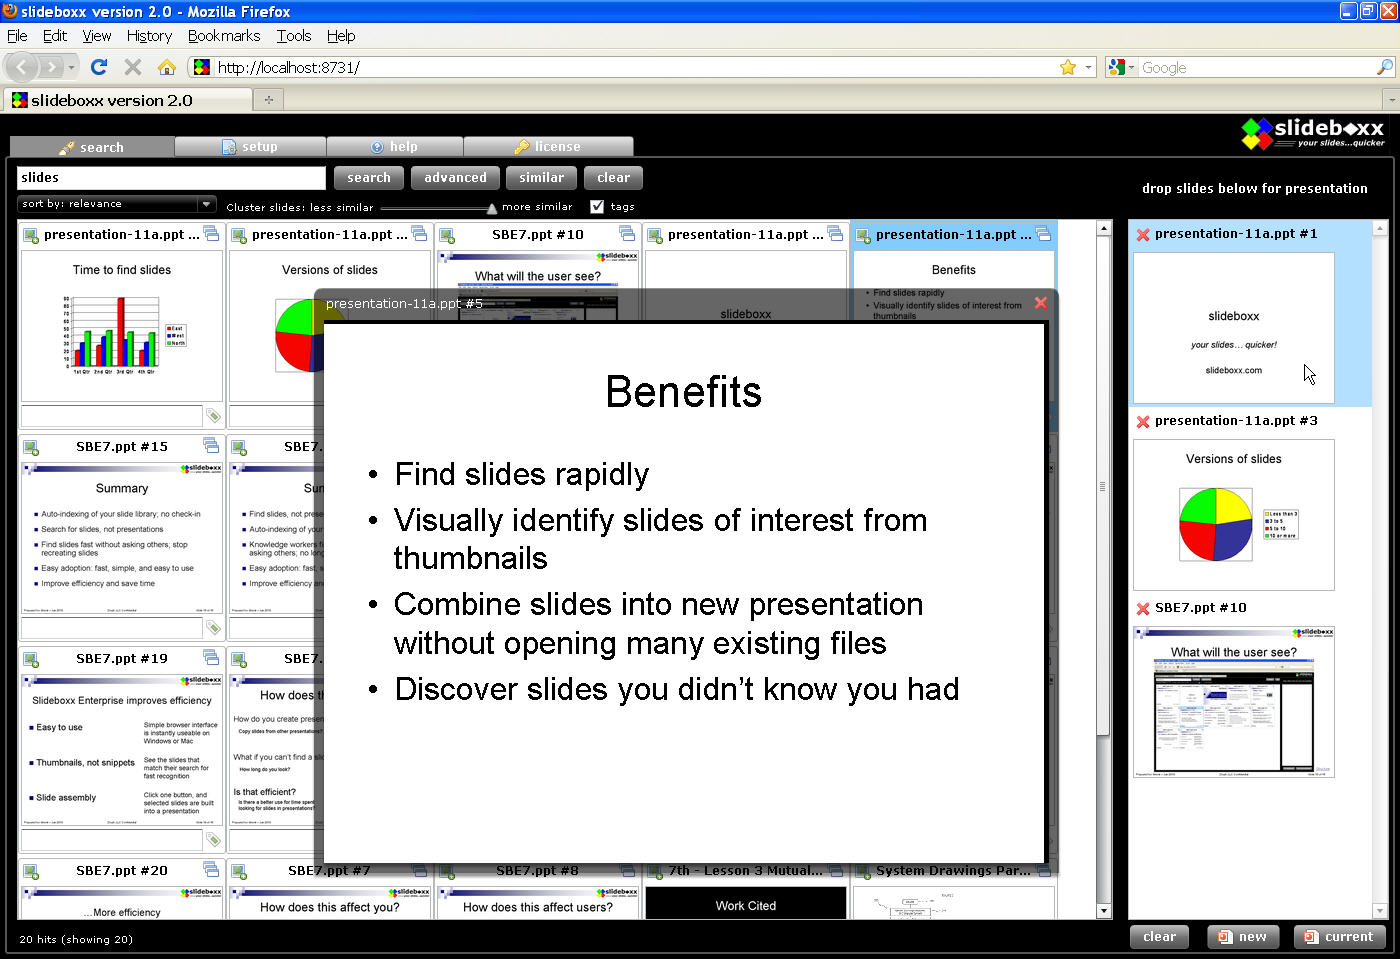1400x959 pixels.
Task: Click green-plus add icon on SBE7.ppt #20 card
Action: pos(31,872)
